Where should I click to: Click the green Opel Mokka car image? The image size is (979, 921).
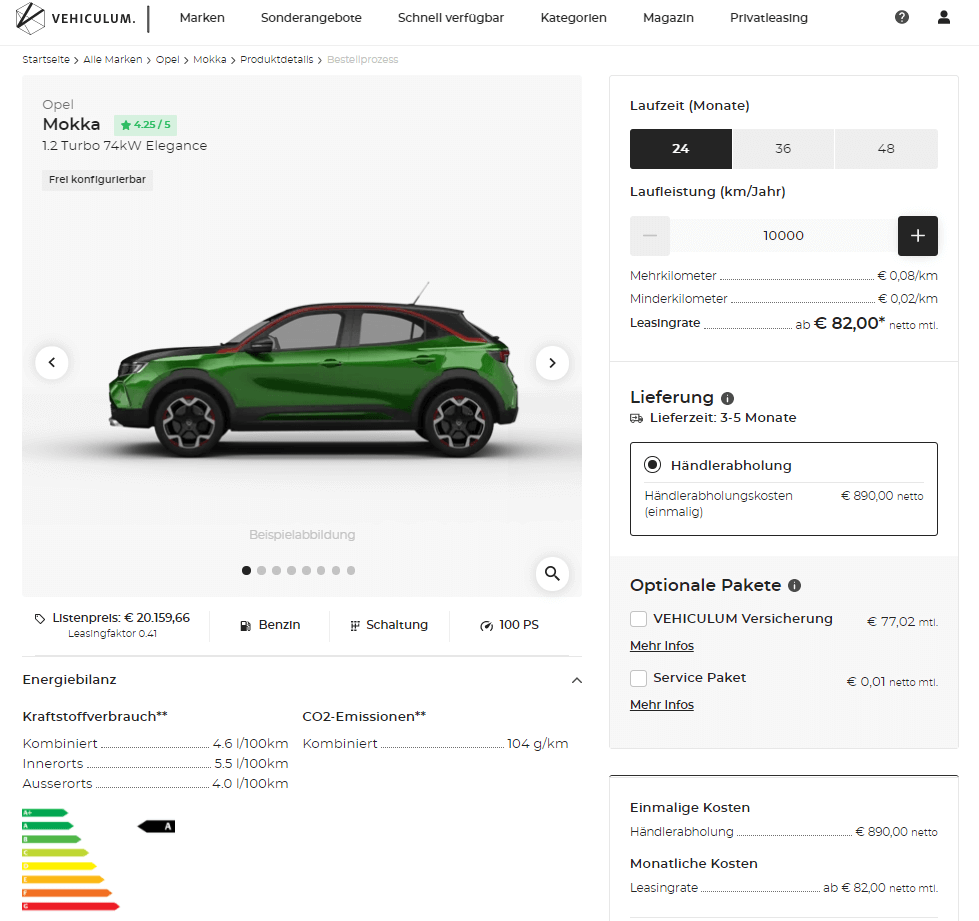313,370
